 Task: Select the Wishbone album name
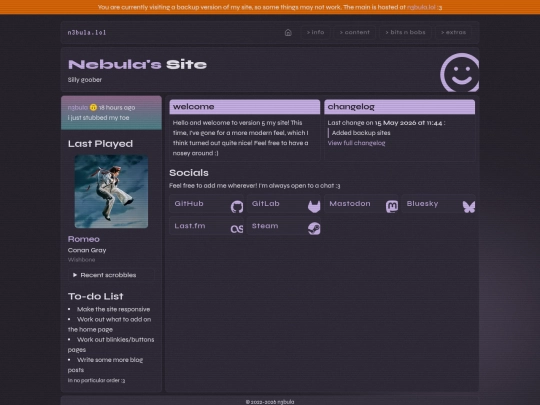81,260
